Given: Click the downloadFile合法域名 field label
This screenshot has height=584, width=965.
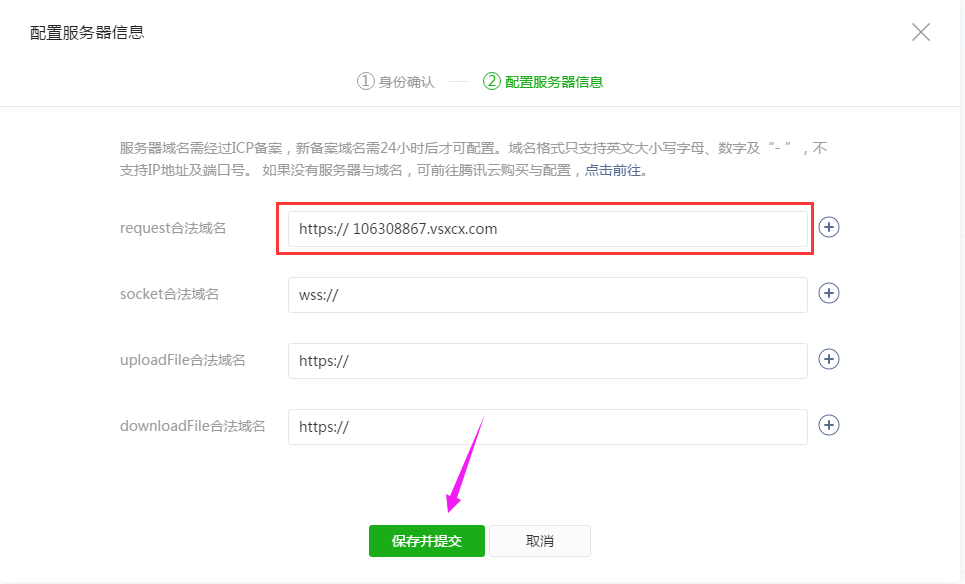Looking at the screenshot, I should 192,426.
